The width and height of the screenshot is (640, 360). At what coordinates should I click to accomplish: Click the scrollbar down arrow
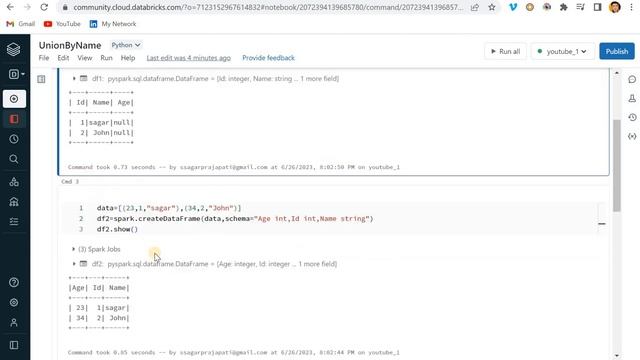(x=617, y=356)
